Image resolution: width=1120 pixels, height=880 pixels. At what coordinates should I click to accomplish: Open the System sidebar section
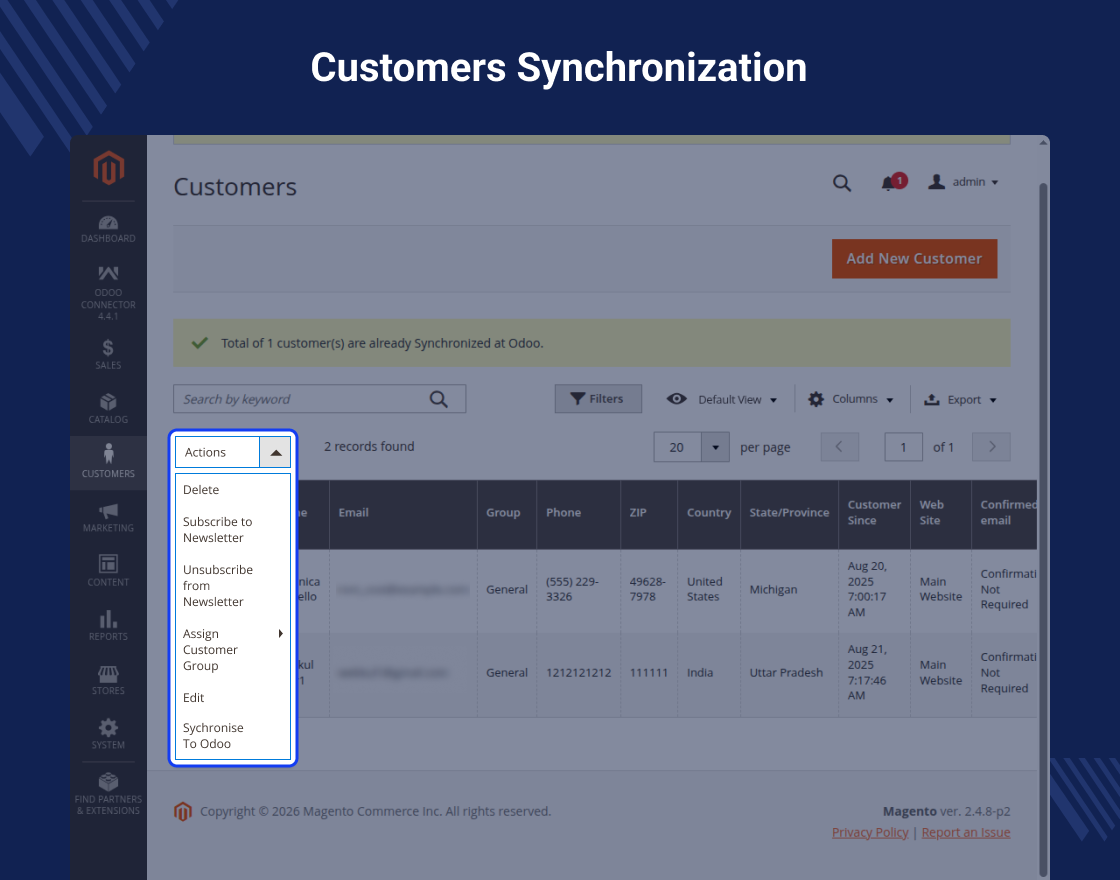pos(109,734)
